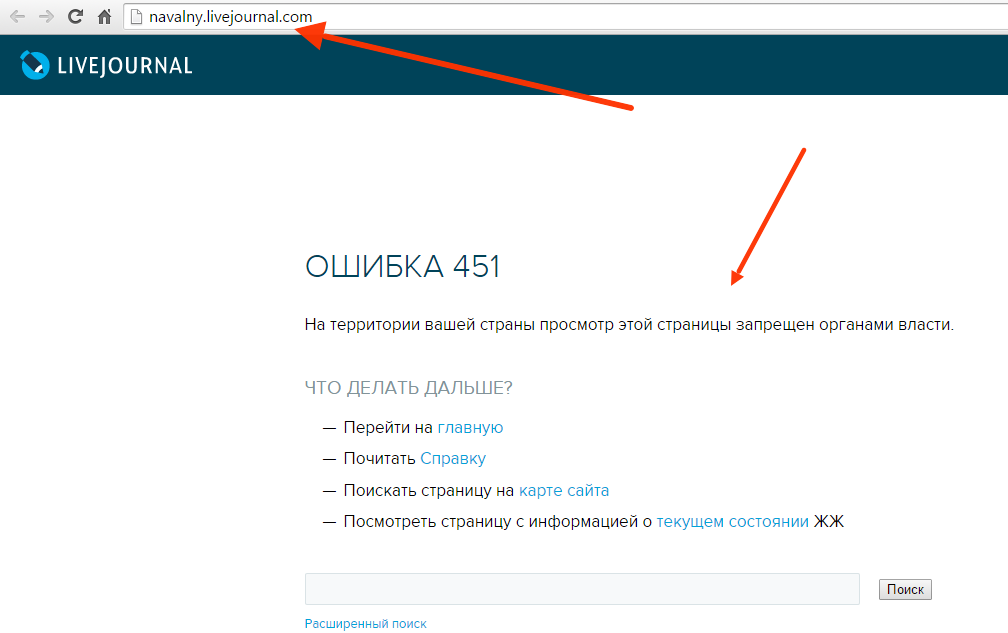
Task: Click the browser back arrow
Action: pos(17,17)
